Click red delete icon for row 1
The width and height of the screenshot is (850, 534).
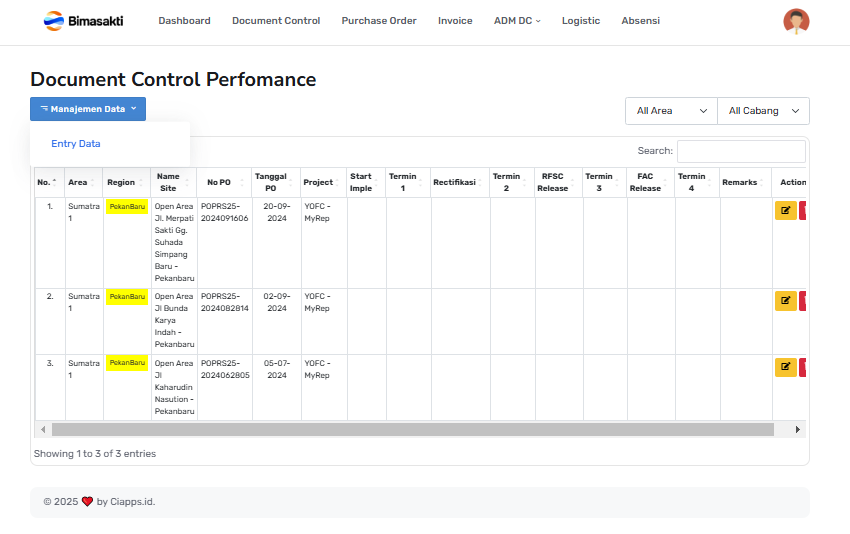click(x=804, y=211)
